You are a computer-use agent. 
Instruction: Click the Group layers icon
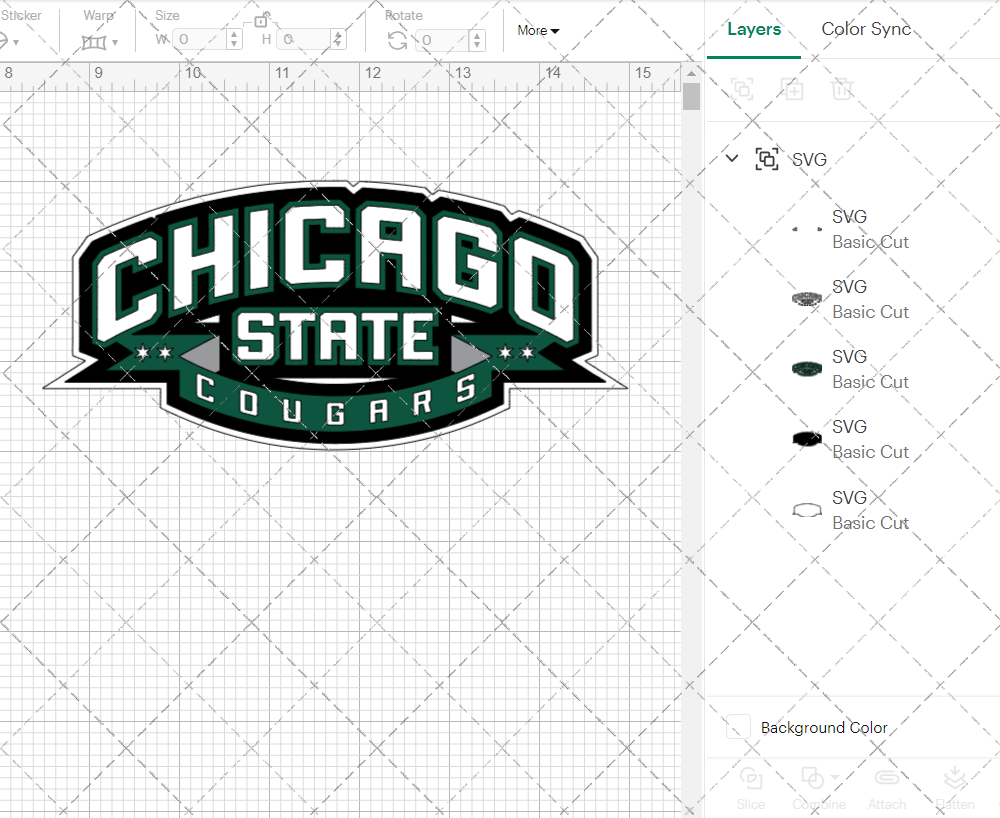(x=742, y=89)
